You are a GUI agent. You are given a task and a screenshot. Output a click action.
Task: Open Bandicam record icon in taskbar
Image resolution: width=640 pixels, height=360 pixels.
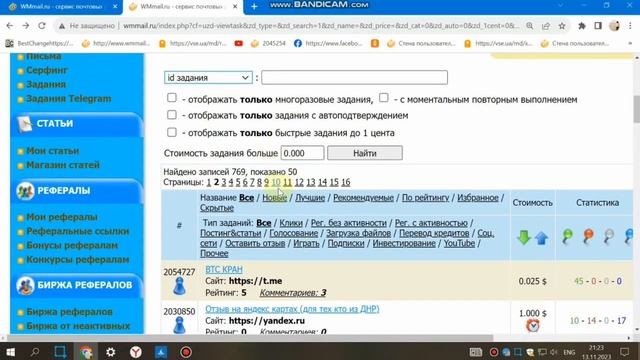click(x=186, y=352)
